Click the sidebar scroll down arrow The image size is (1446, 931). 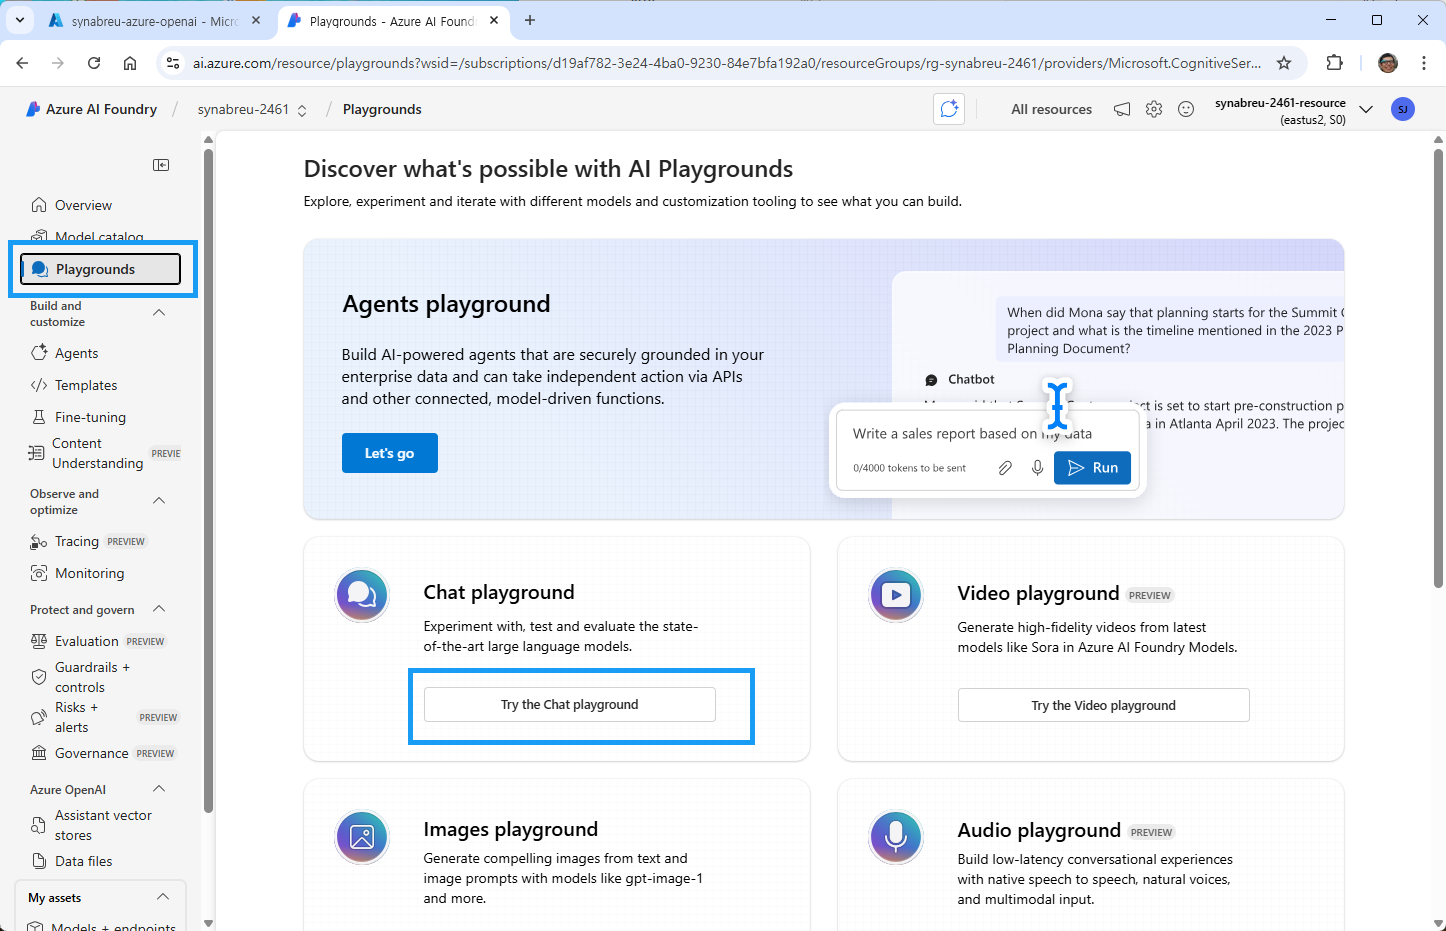[208, 923]
